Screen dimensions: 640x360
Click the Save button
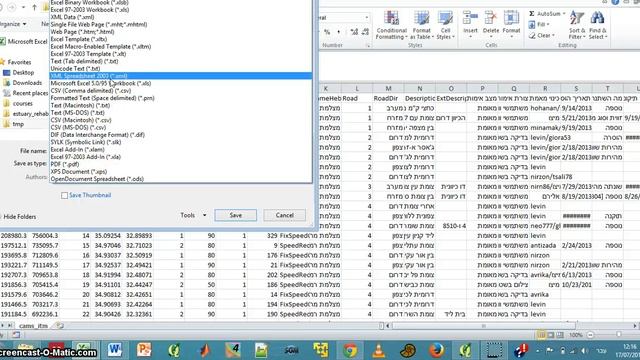click(236, 215)
